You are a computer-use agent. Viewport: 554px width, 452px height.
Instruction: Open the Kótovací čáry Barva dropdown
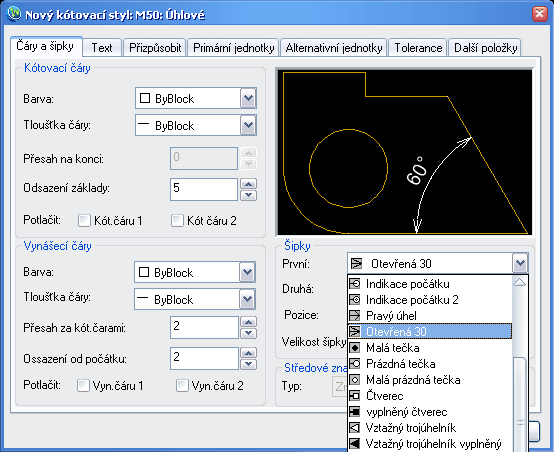(248, 98)
